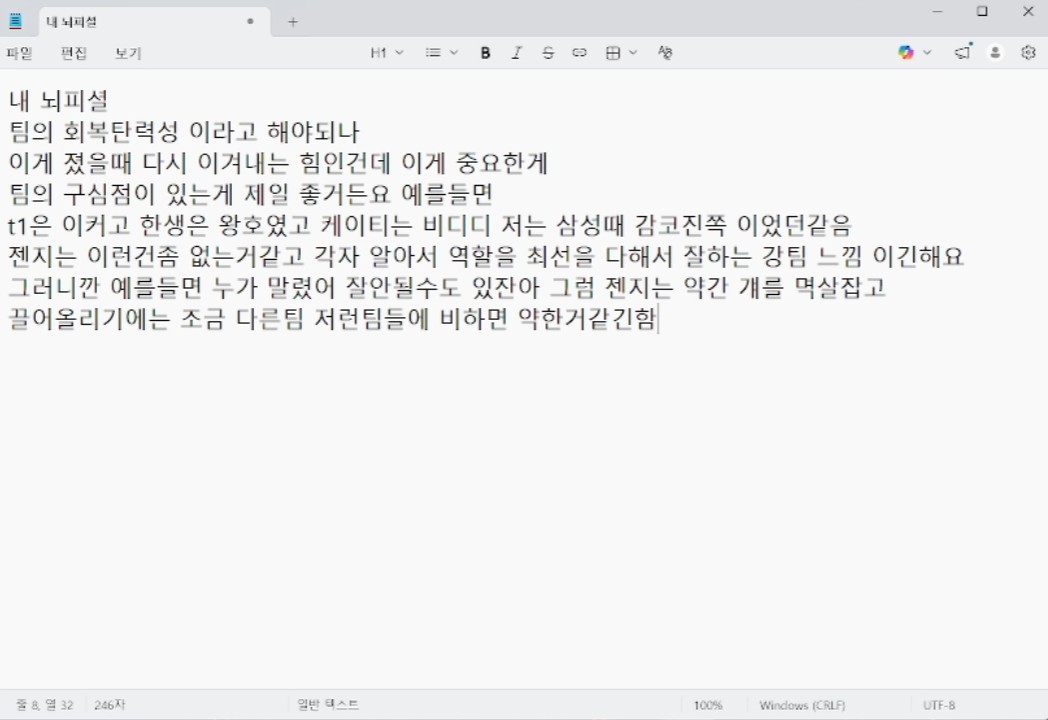This screenshot has width=1048, height=720.
Task: Open the account profile icon
Action: [995, 53]
